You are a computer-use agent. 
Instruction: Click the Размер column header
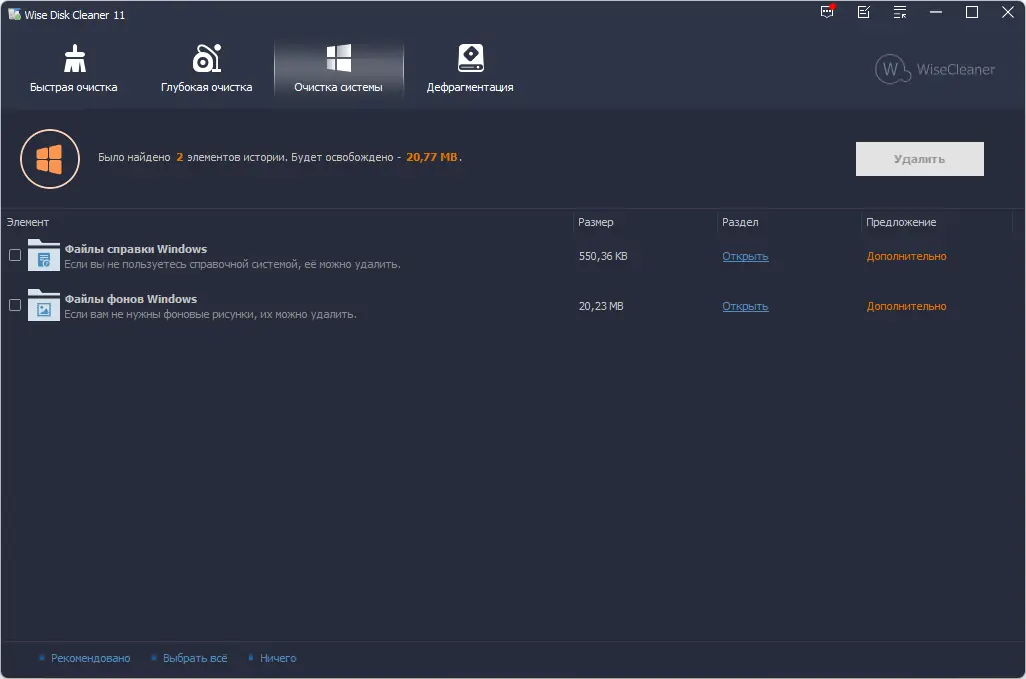coord(595,222)
